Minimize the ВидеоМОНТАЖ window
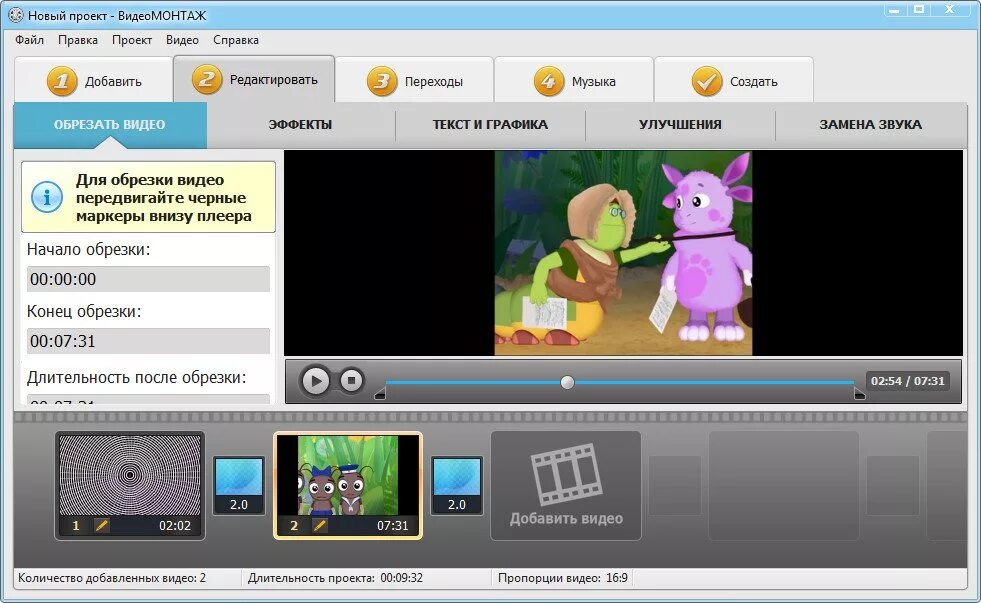The height and width of the screenshot is (603, 981). (x=895, y=9)
